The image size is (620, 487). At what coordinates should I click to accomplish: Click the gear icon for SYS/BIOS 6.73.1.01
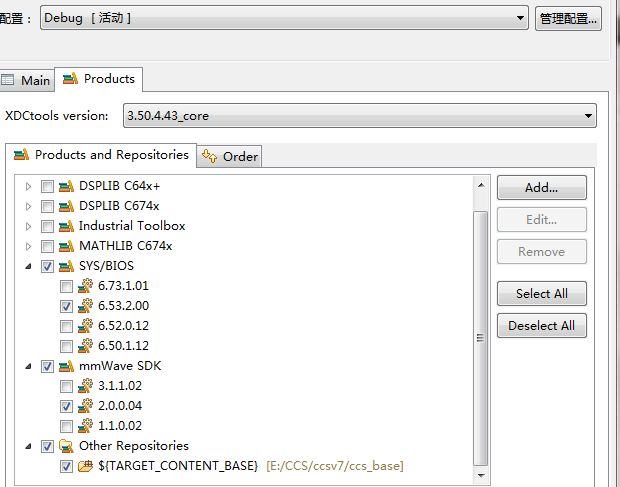(x=85, y=286)
